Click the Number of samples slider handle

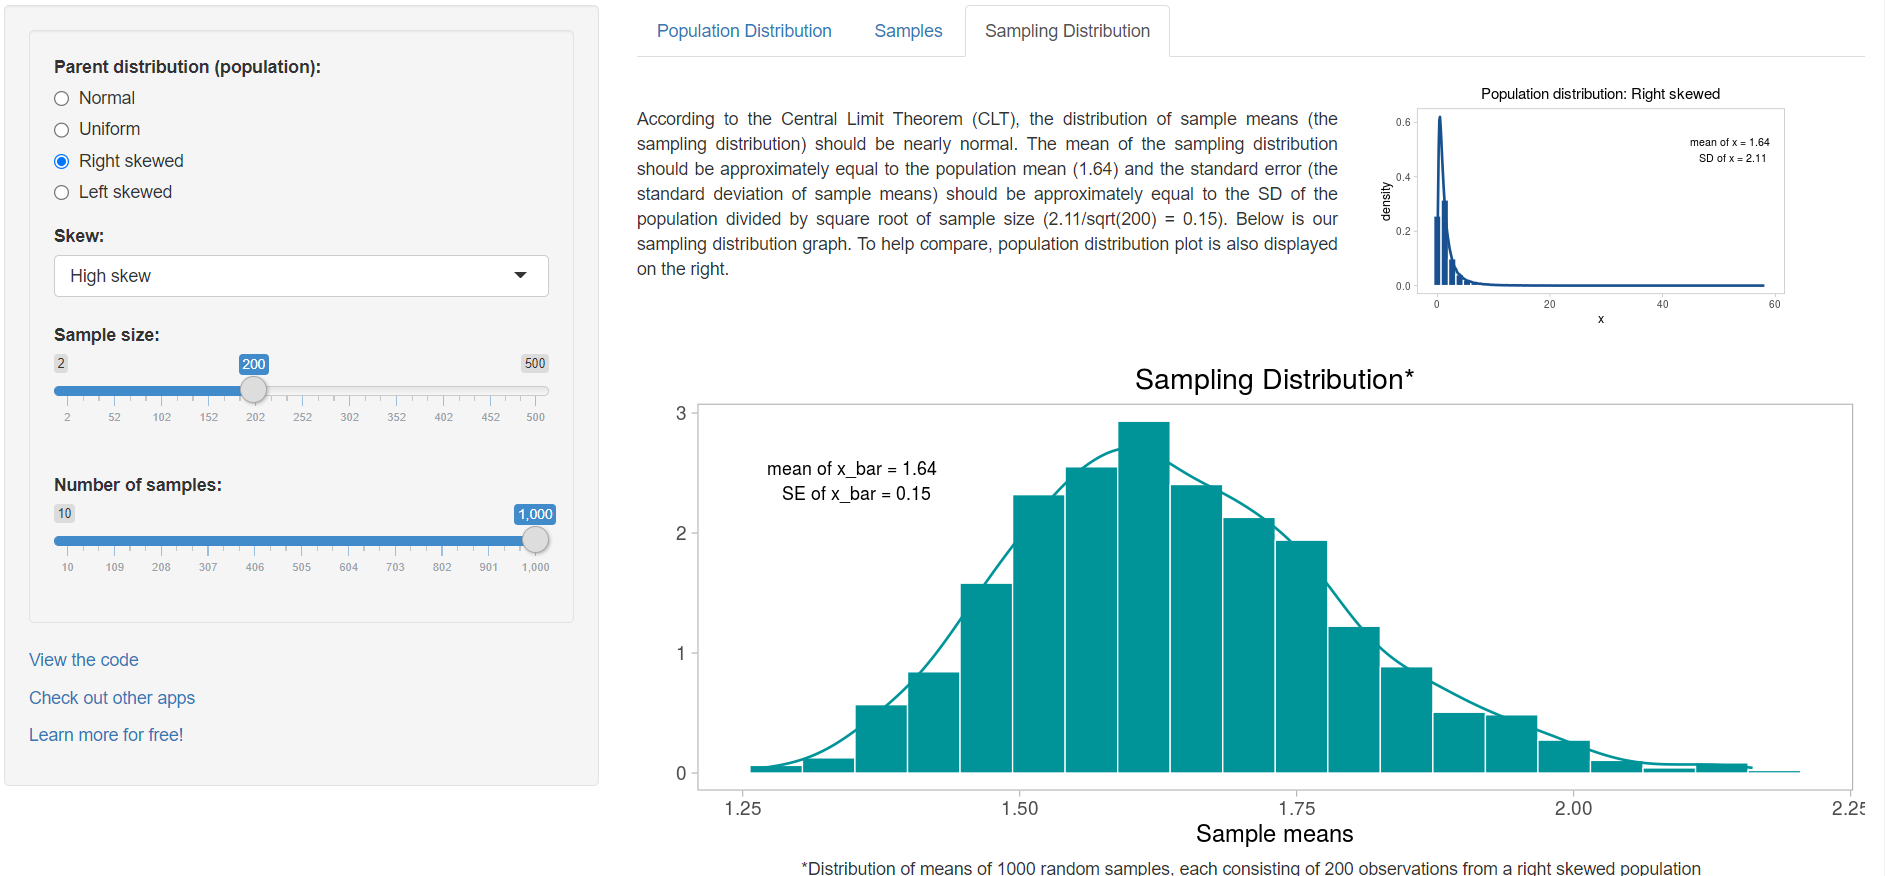[536, 540]
